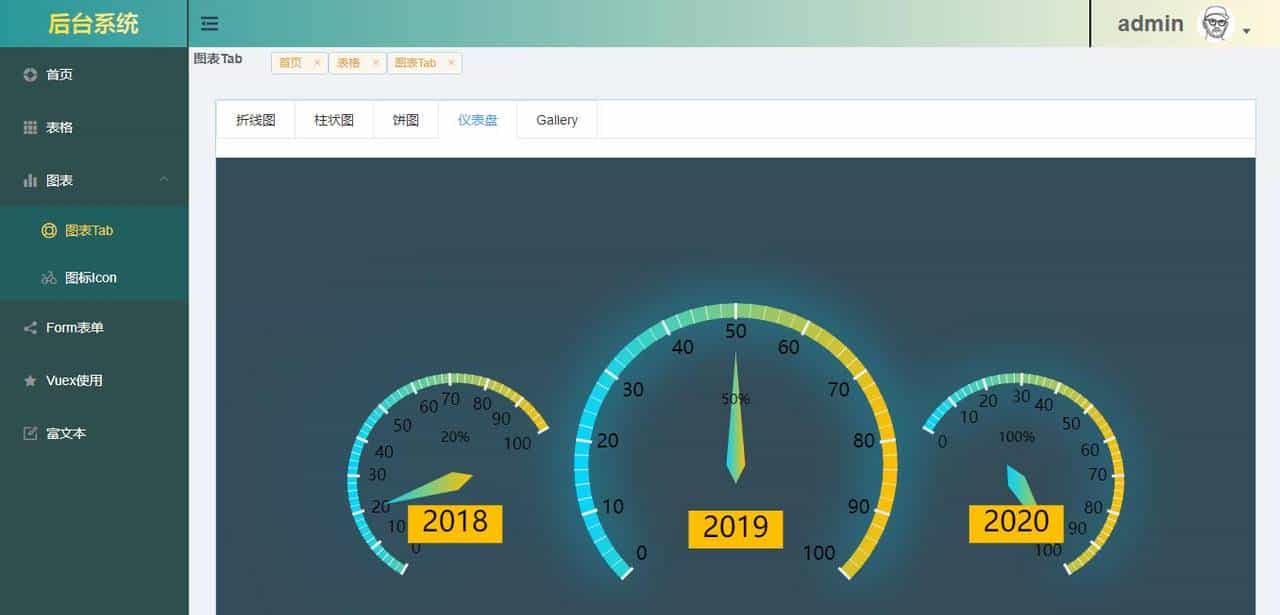
Task: Open the 表格 page via its breadcrumb tag
Action: pyautogui.click(x=351, y=62)
